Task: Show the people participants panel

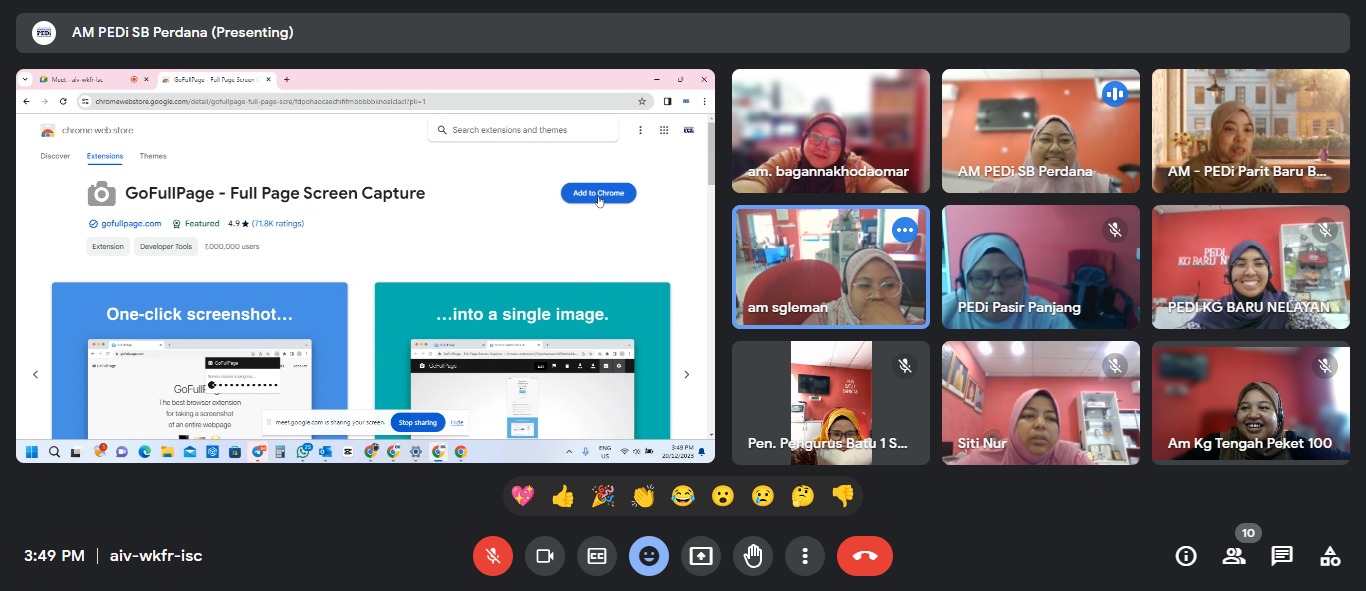Action: 1234,556
